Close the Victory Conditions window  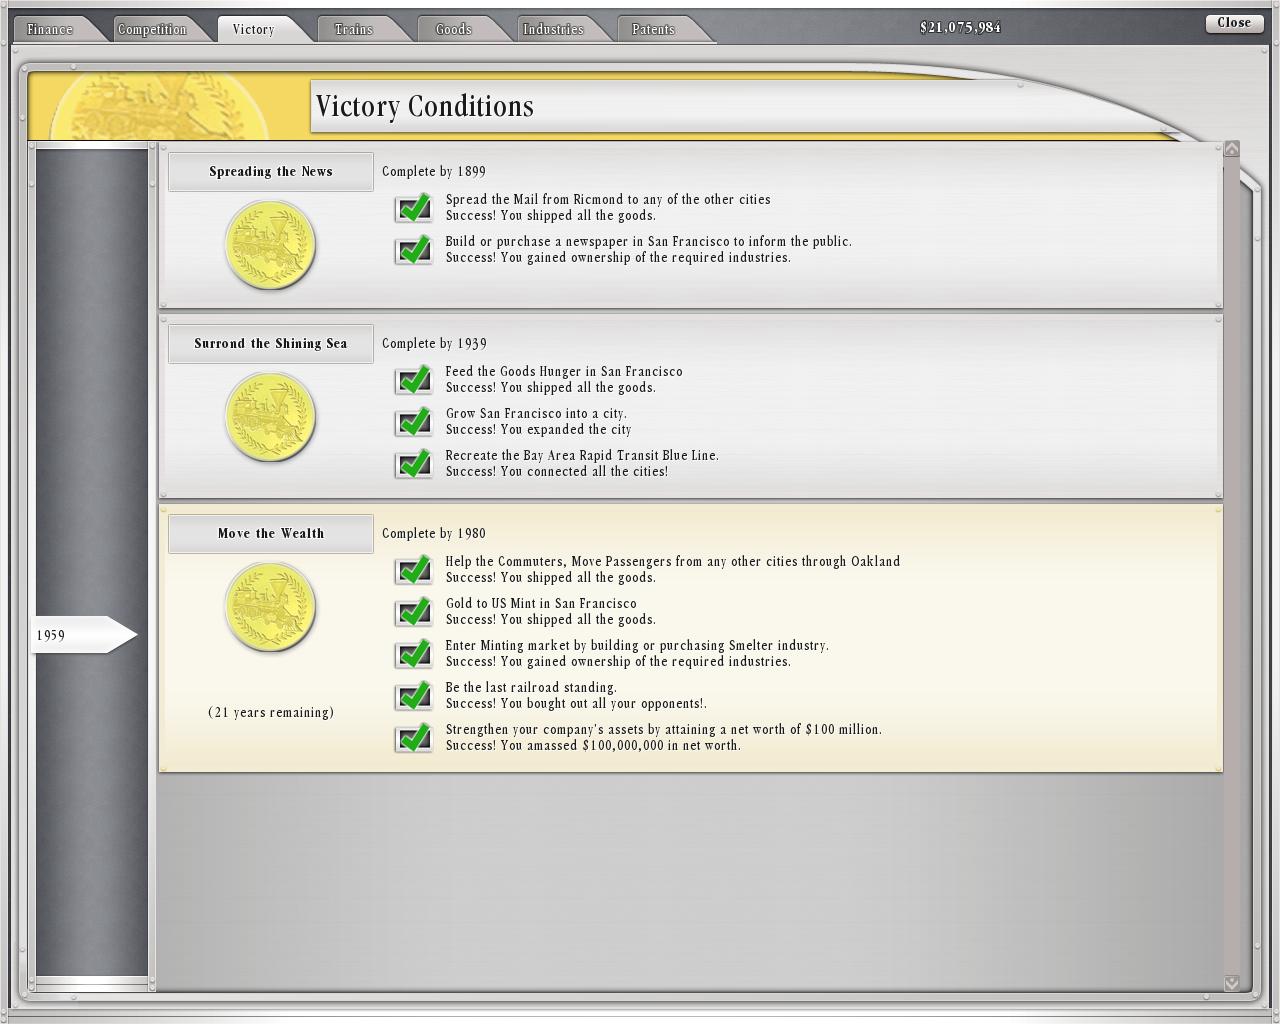(1234, 23)
